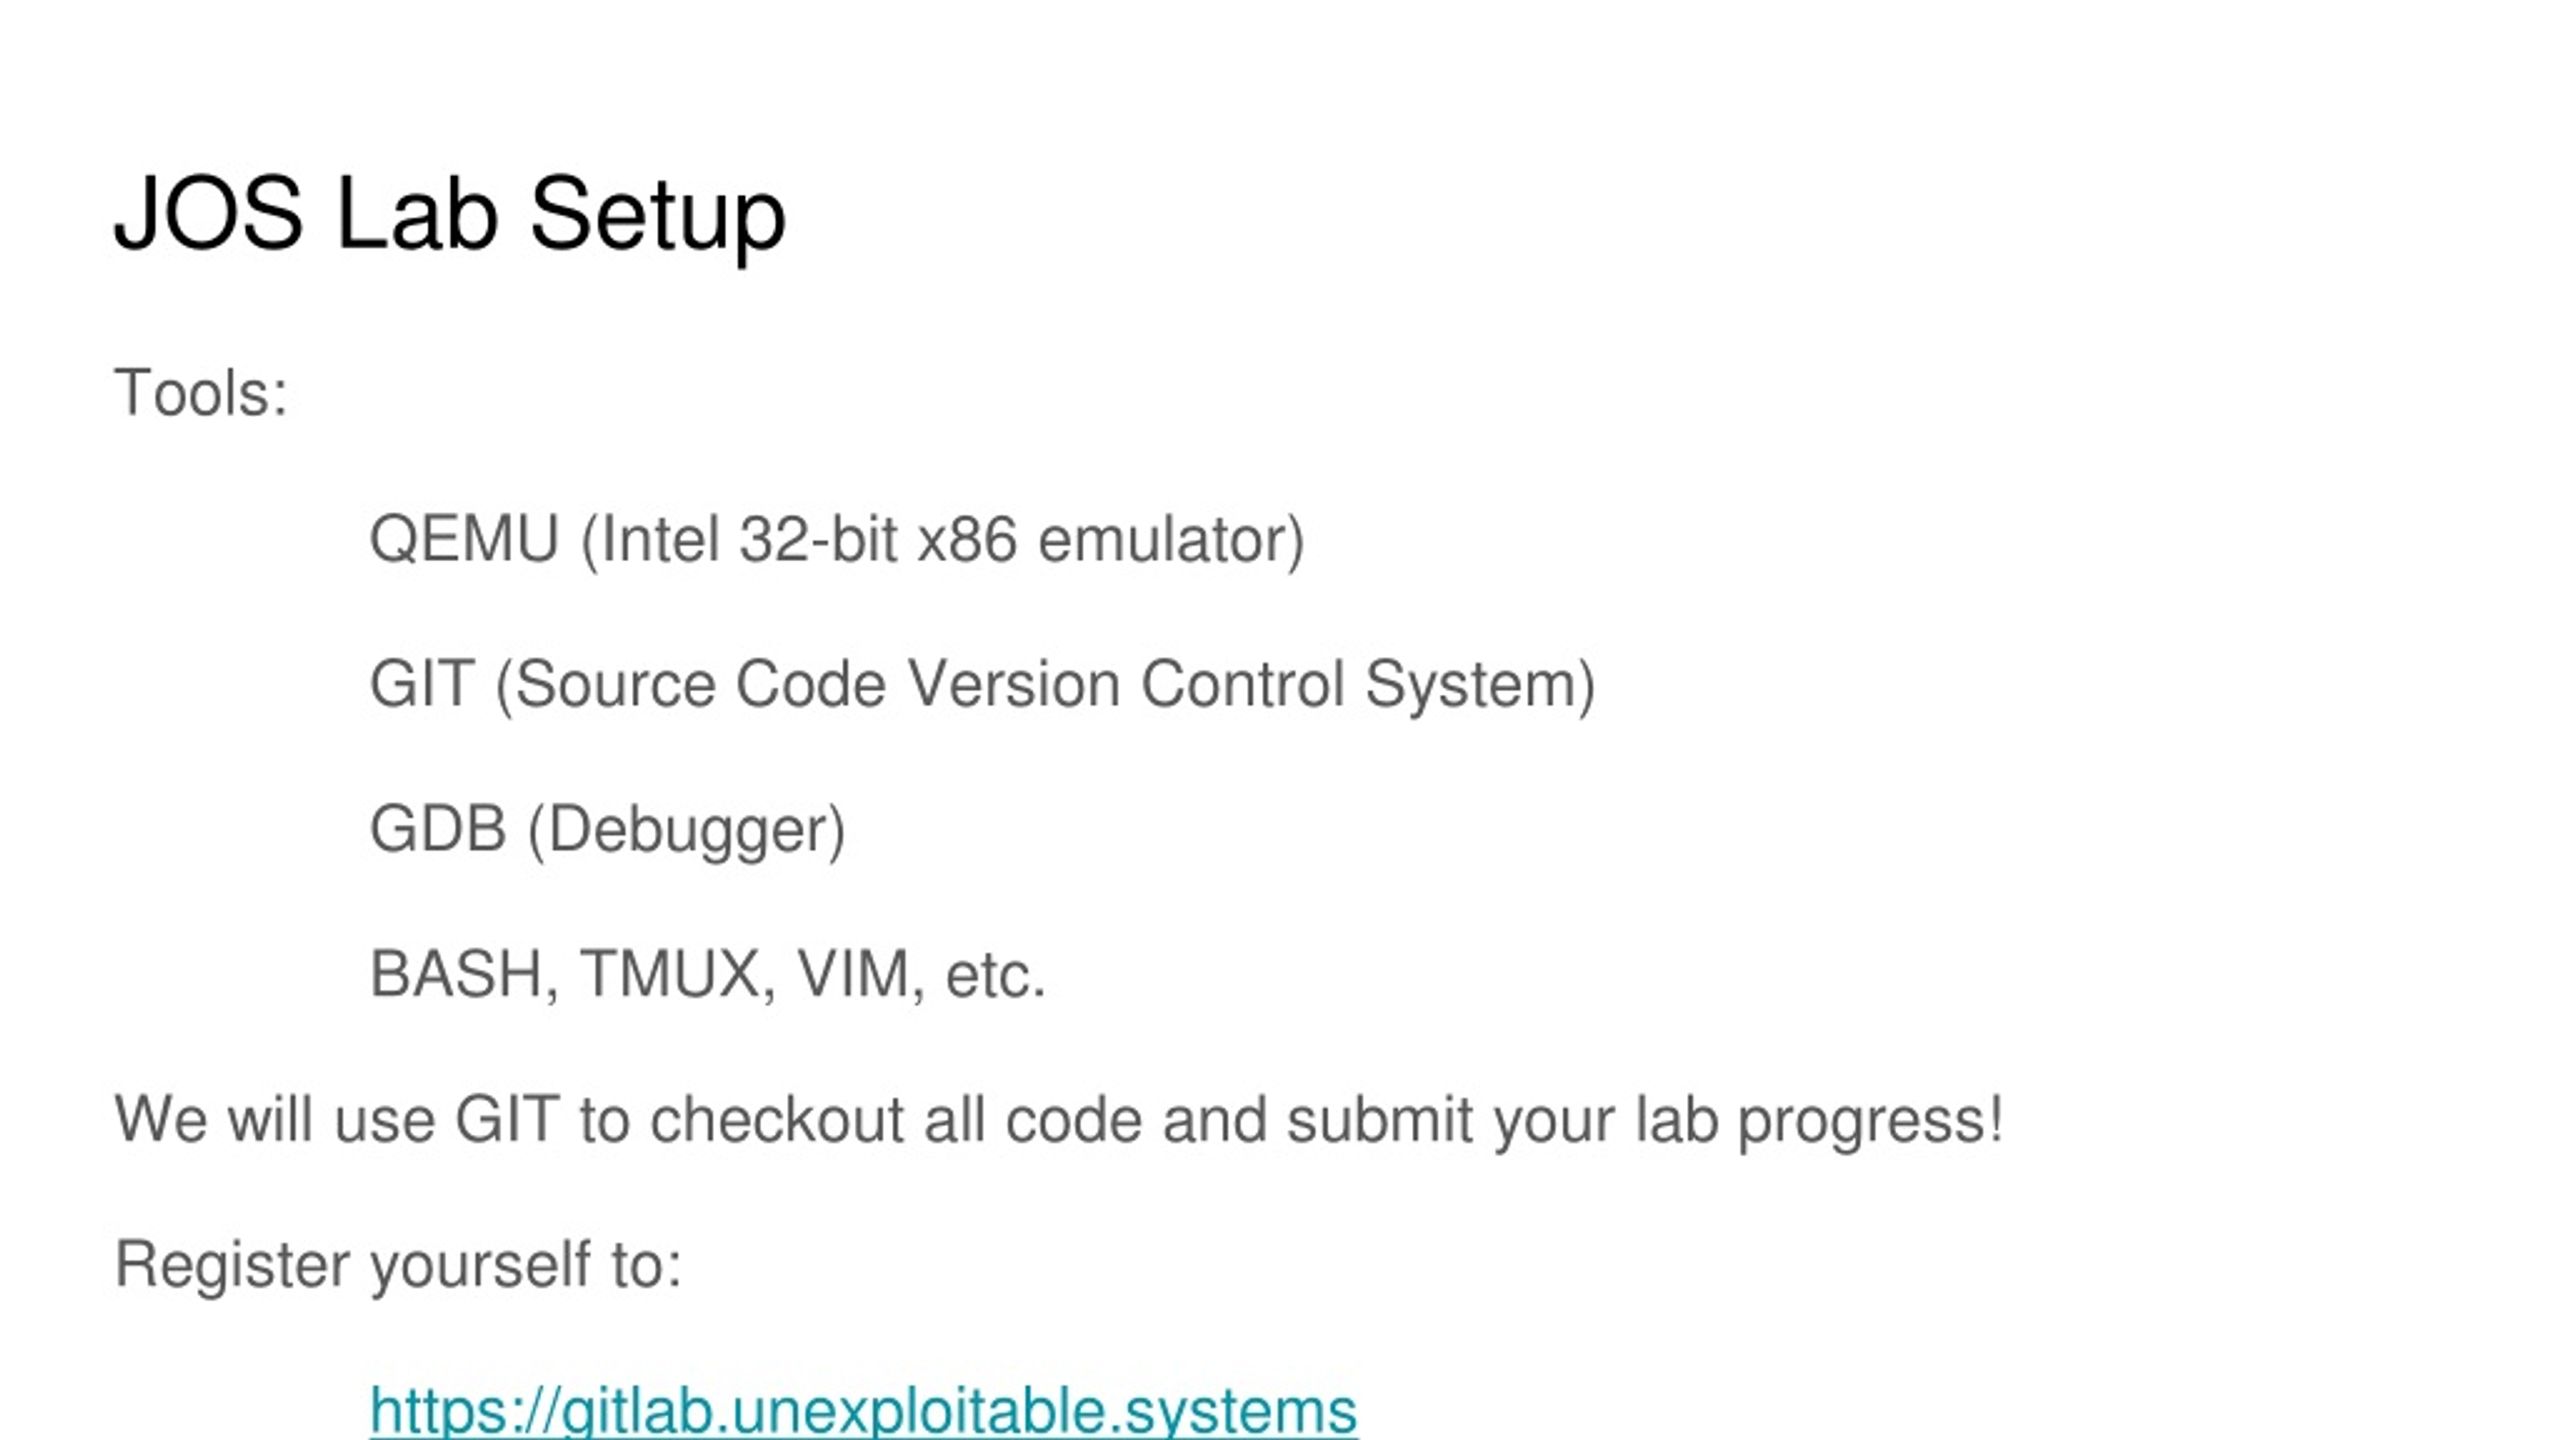Screen dimensions: 2560x1440
Task: Open the gitlab.unexploitable.systems link
Action: click(863, 1410)
